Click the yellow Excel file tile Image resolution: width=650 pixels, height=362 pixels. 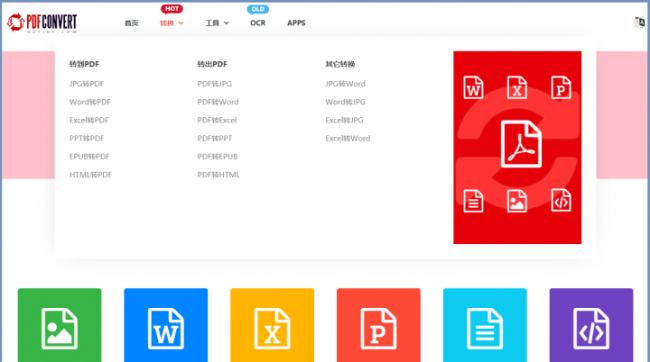[x=272, y=325]
